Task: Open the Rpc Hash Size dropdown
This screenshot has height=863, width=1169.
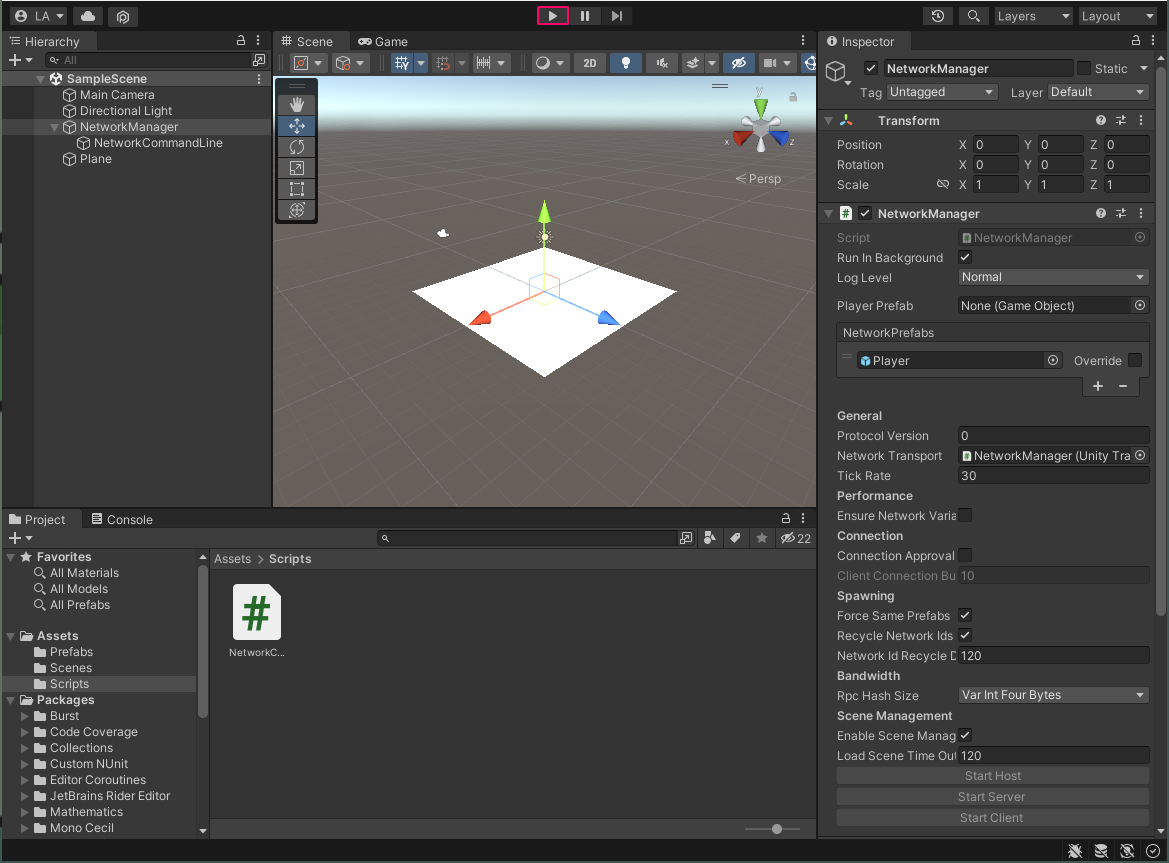Action: pos(1053,695)
